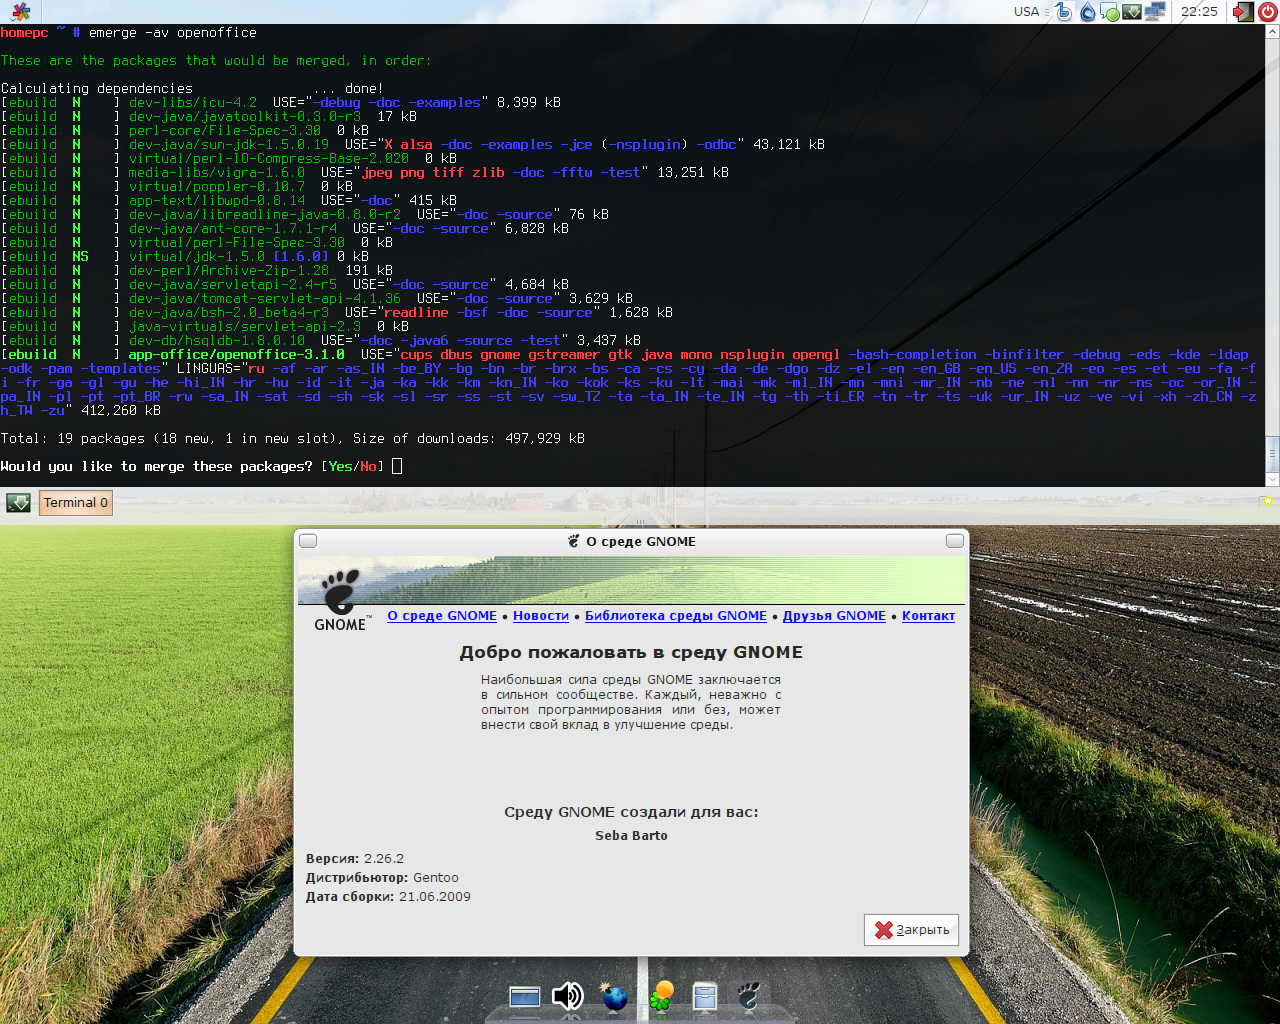
Task: Open the 'Новости' link
Action: (541, 616)
